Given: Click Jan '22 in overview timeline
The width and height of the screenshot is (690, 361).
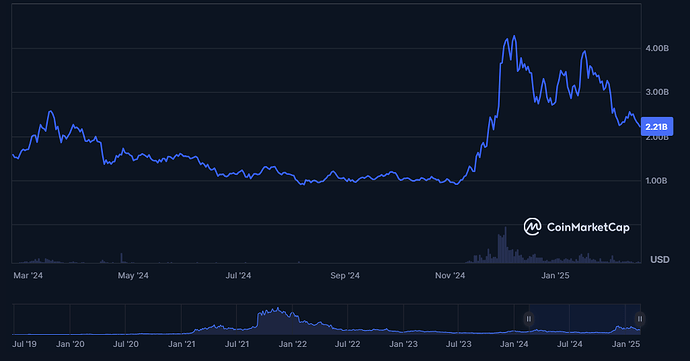Looking at the screenshot, I should (293, 344).
